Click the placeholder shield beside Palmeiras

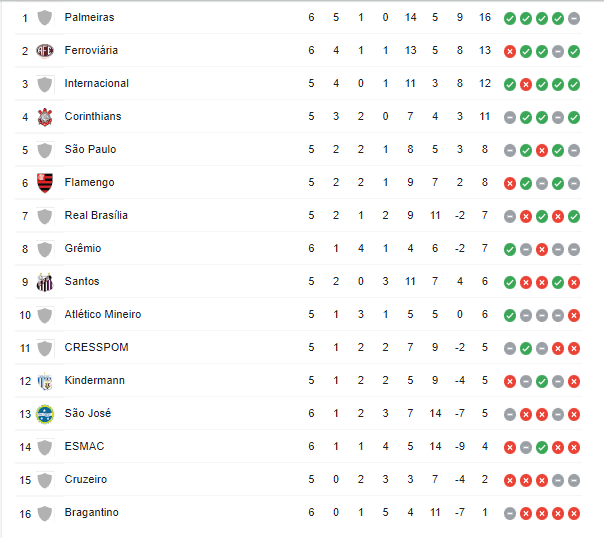coord(44,17)
